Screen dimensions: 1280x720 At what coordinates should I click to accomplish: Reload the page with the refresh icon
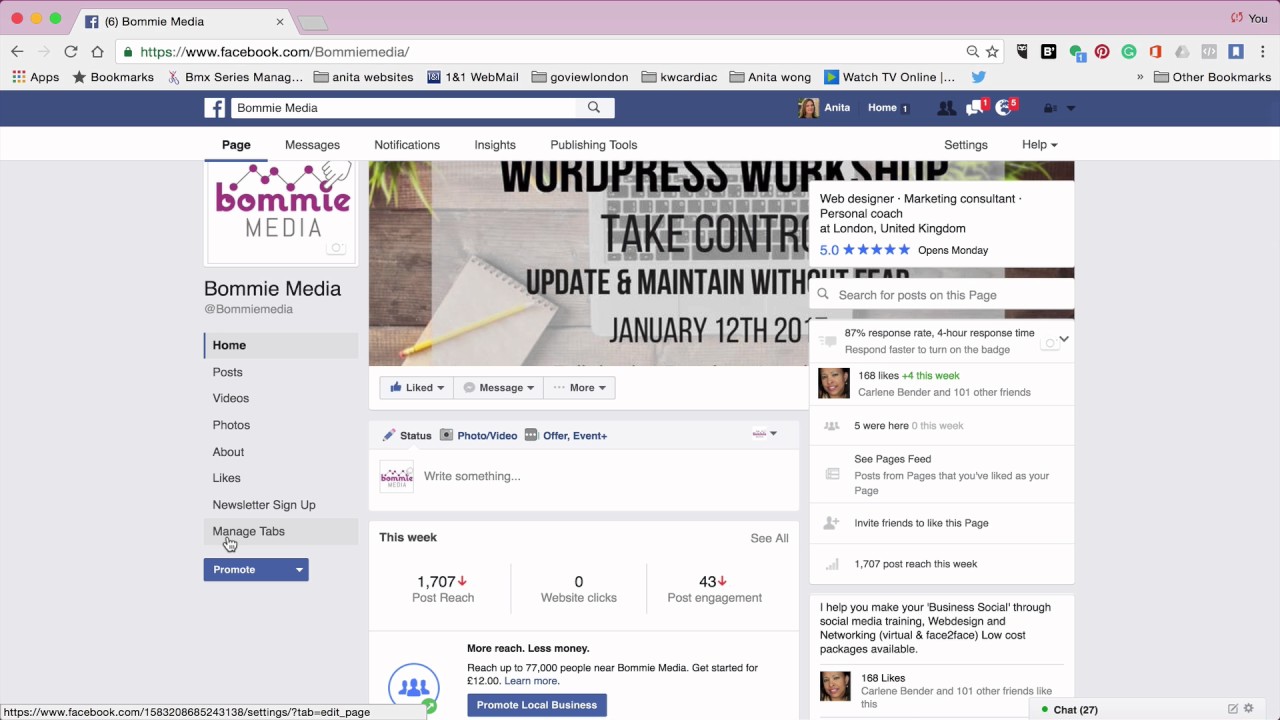pyautogui.click(x=70, y=52)
